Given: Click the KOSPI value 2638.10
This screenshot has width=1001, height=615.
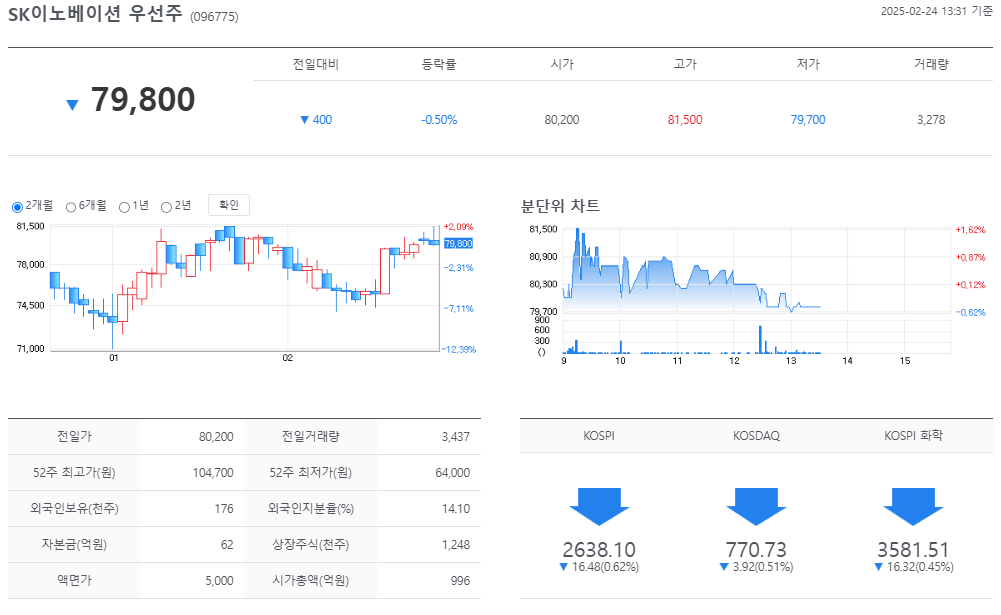Looking at the screenshot, I should 599,549.
